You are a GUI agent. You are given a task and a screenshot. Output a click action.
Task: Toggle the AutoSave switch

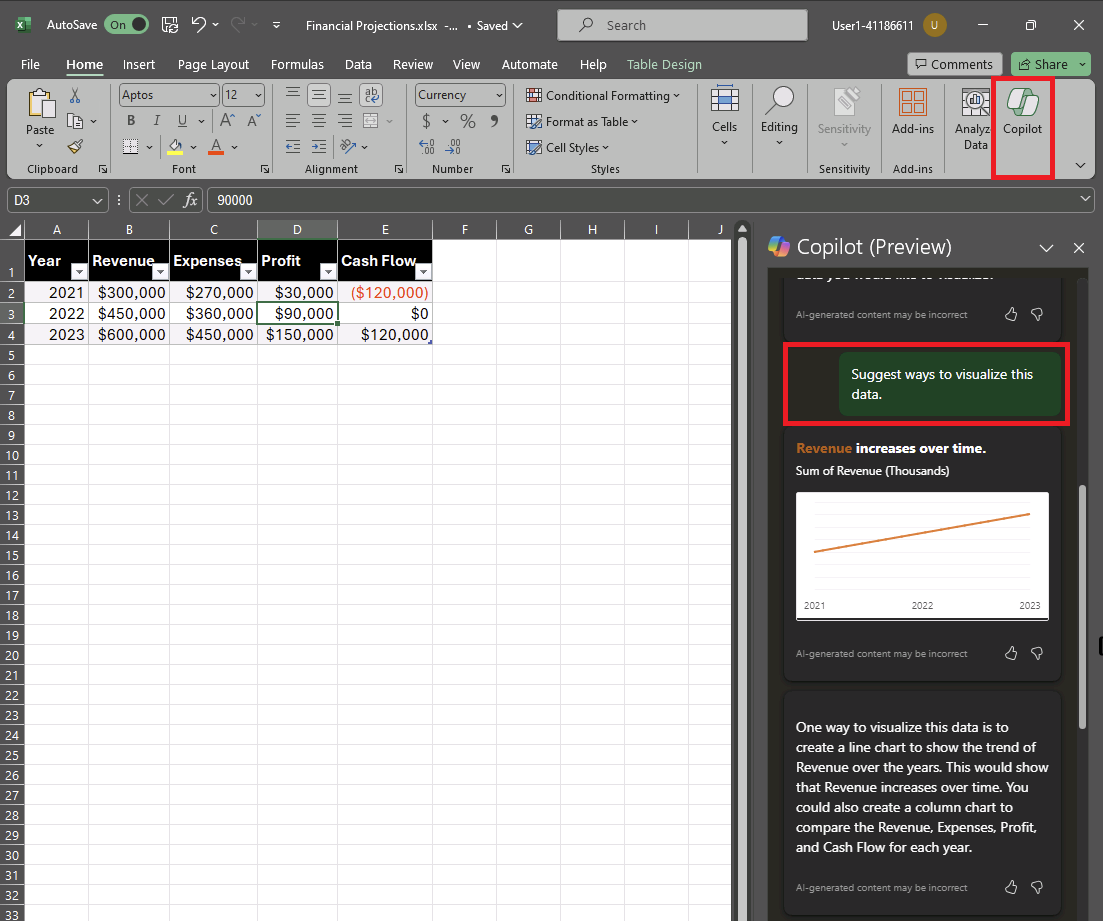126,25
